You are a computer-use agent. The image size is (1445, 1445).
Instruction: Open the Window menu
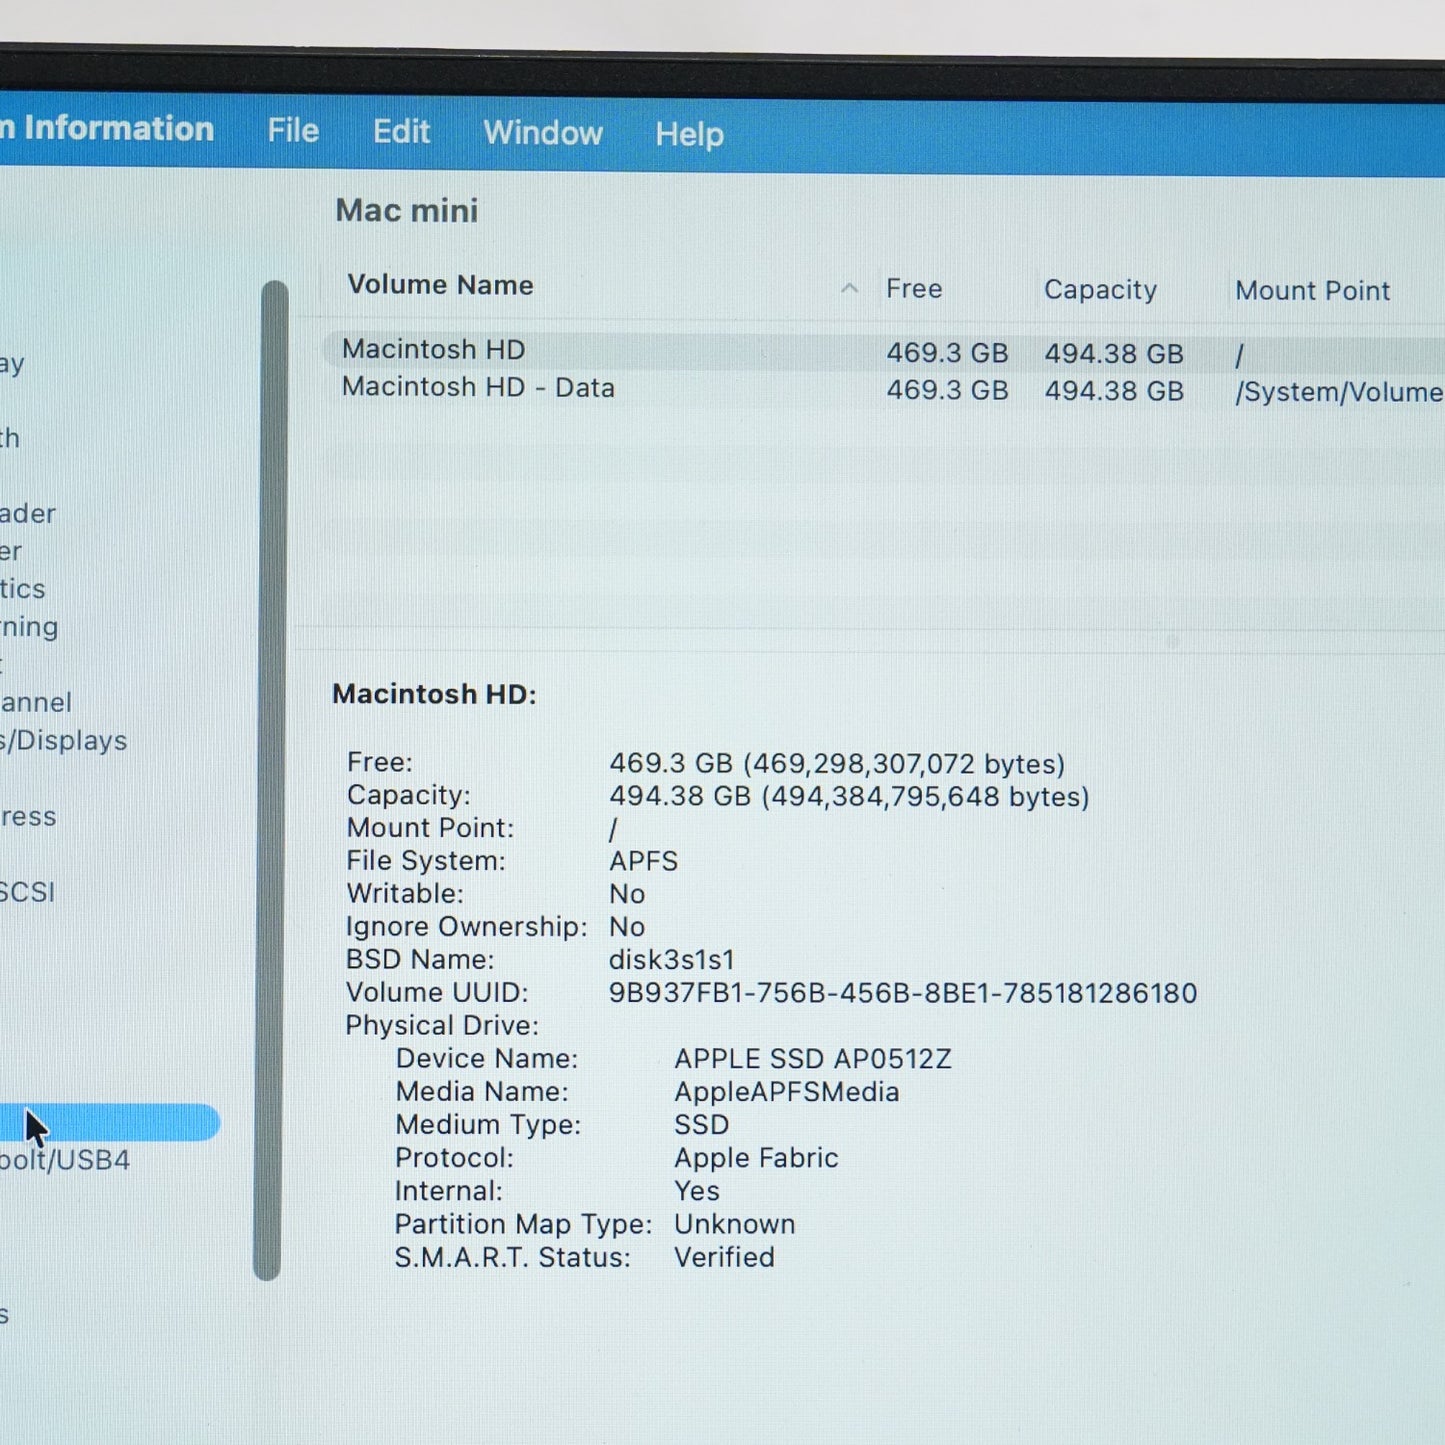tap(543, 133)
